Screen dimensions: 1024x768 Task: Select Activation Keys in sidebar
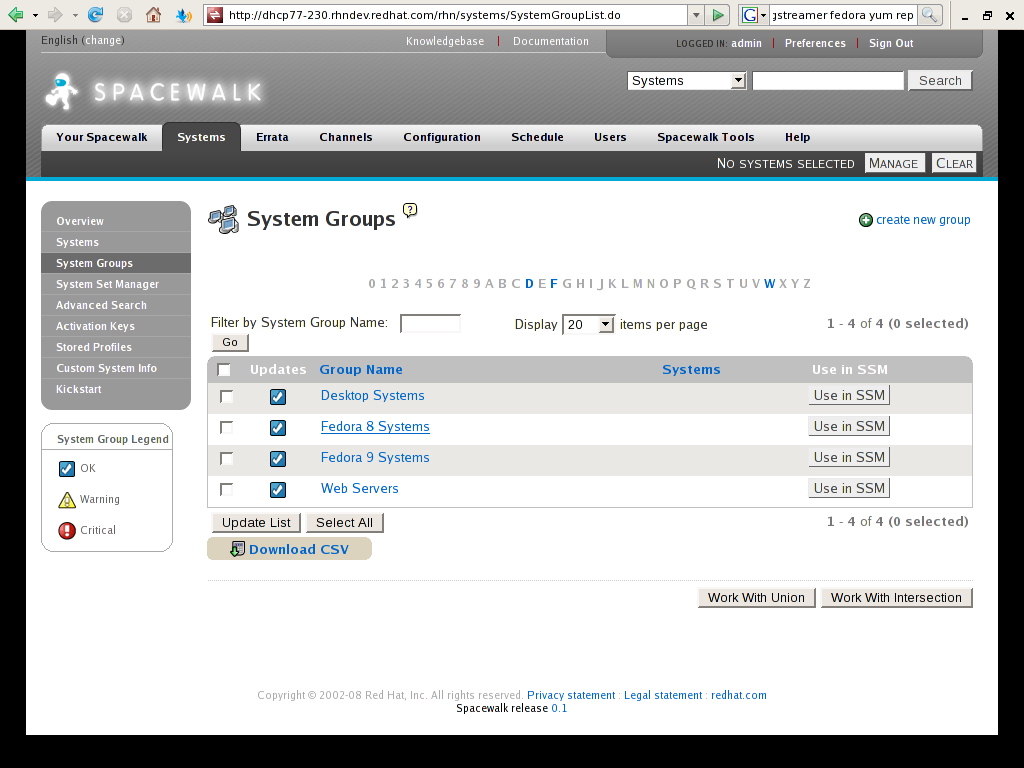click(116, 326)
